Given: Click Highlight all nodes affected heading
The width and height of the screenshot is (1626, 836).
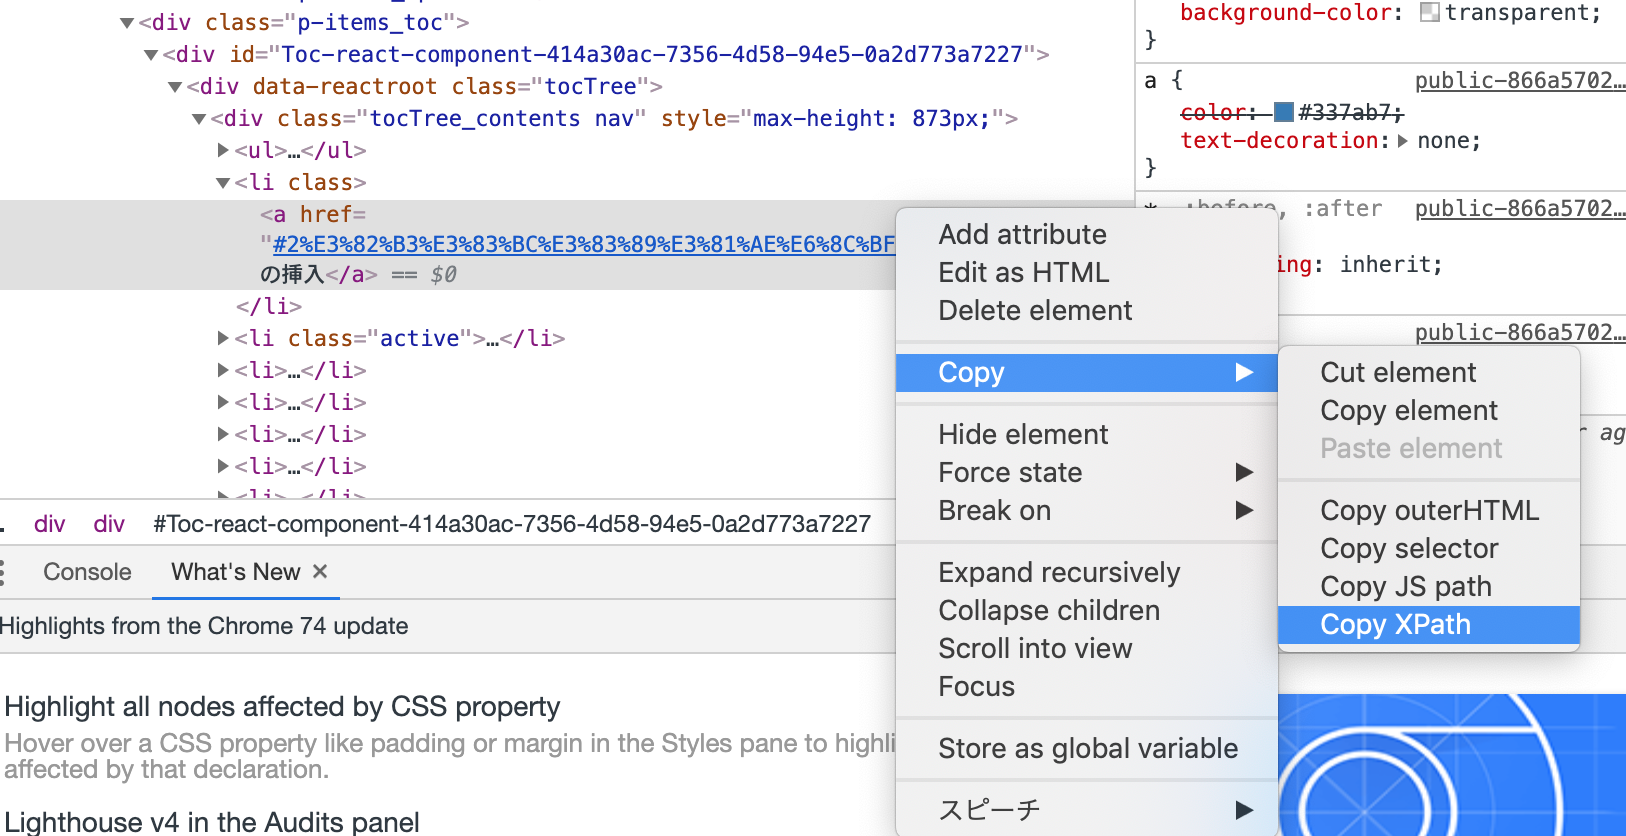Looking at the screenshot, I should [282, 706].
